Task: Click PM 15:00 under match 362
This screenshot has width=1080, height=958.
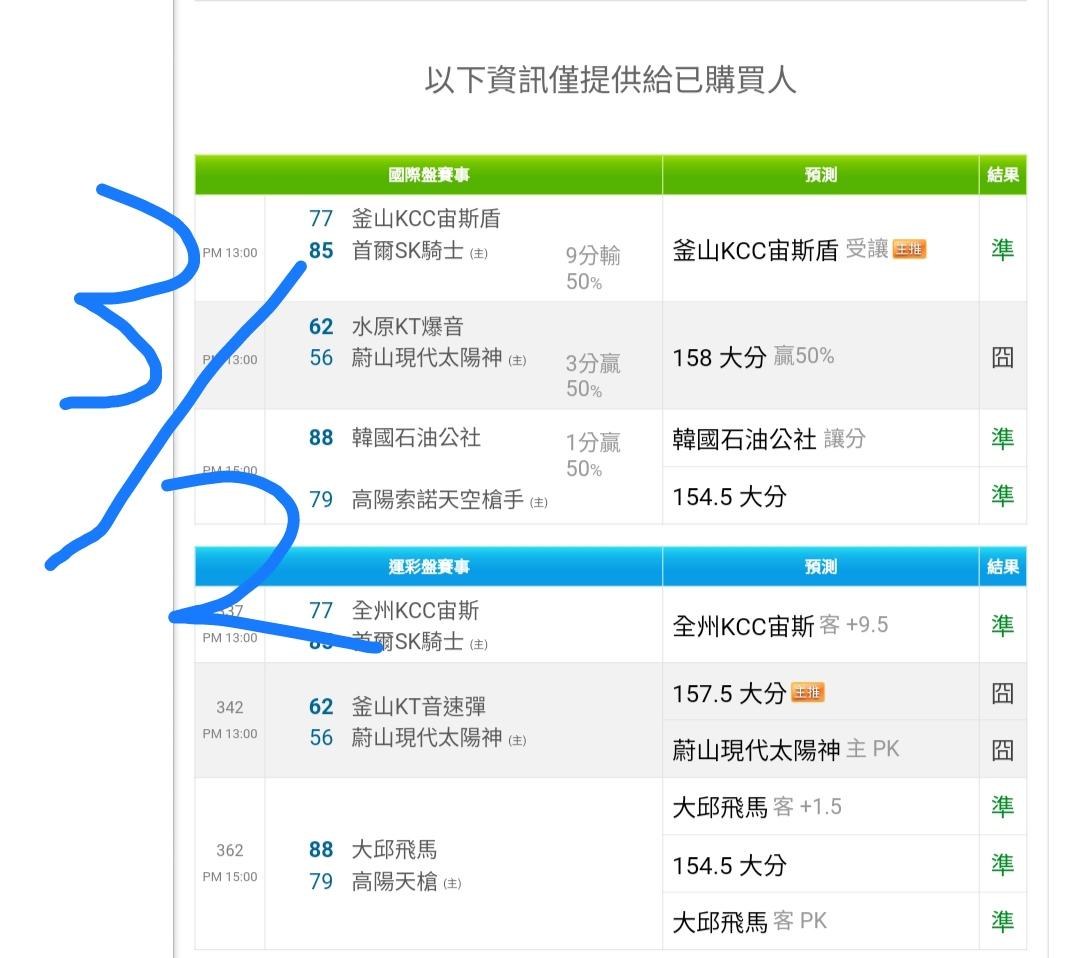Action: coord(230,877)
